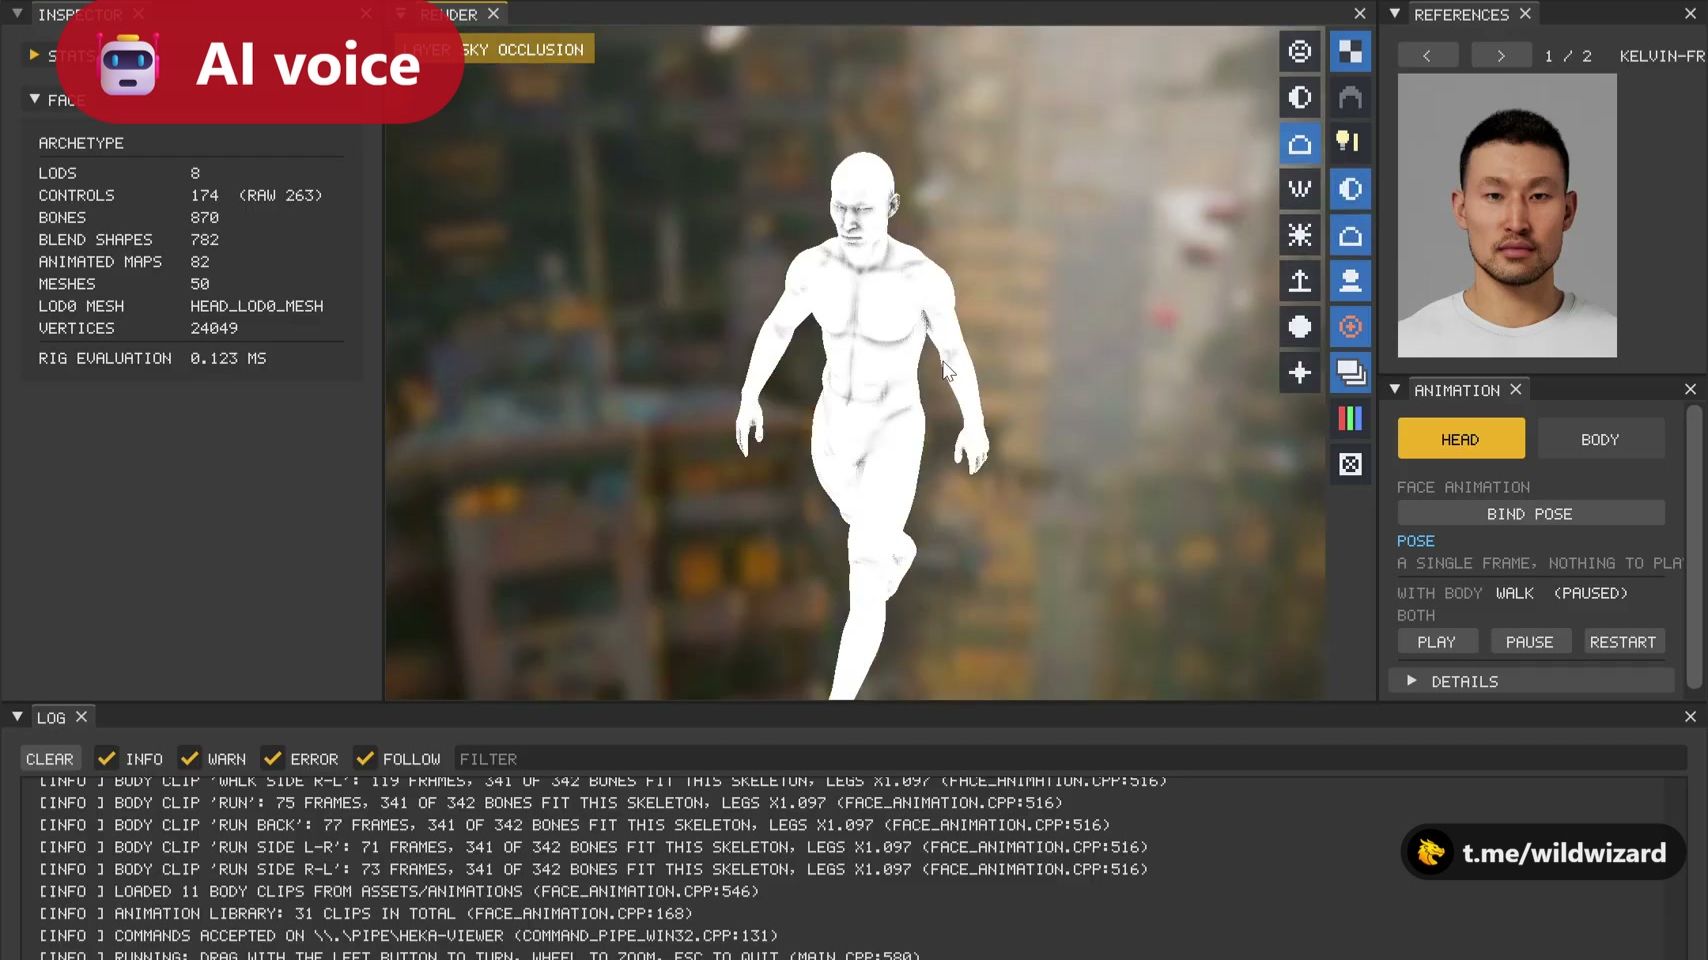Click the starburst icon in render toolbar

[1299, 235]
